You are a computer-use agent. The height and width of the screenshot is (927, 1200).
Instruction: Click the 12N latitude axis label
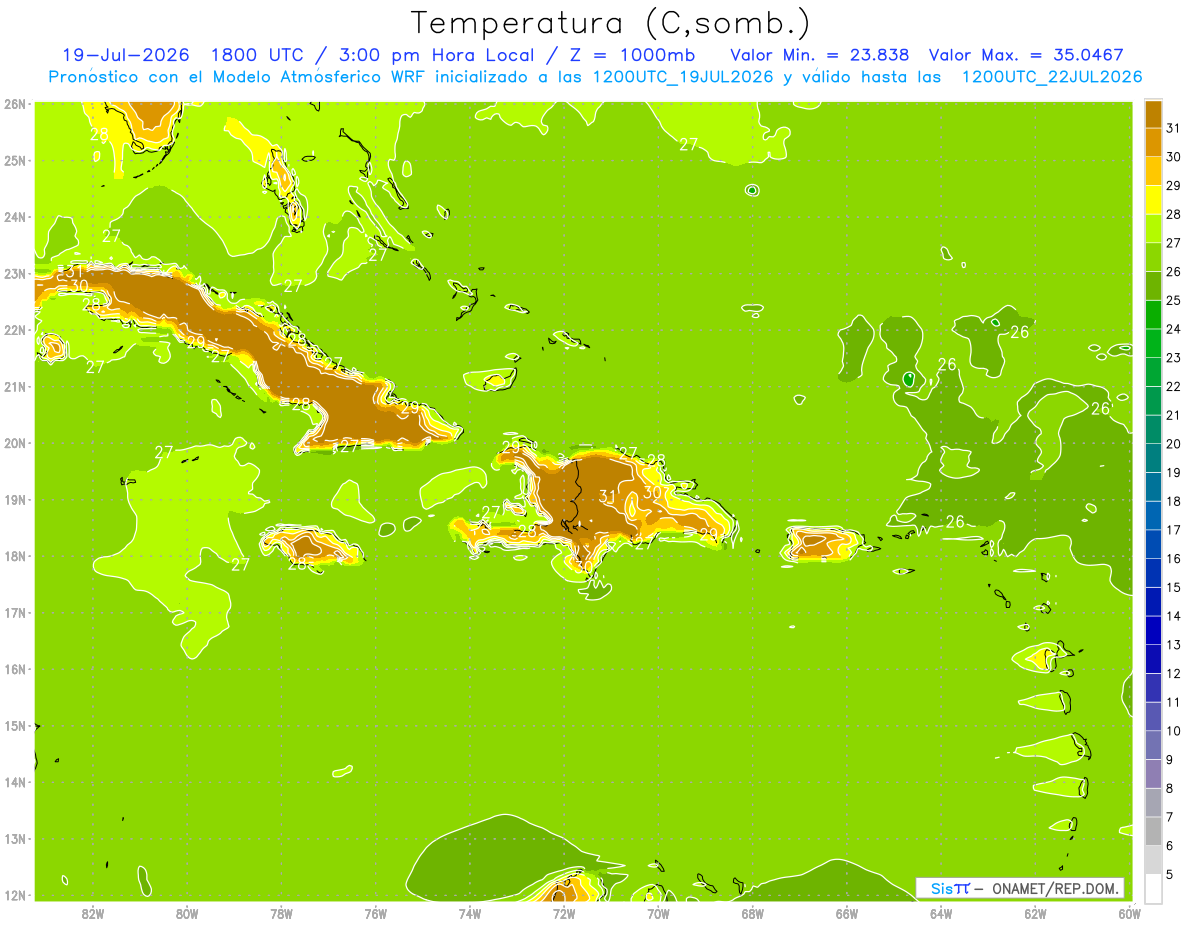(15, 895)
